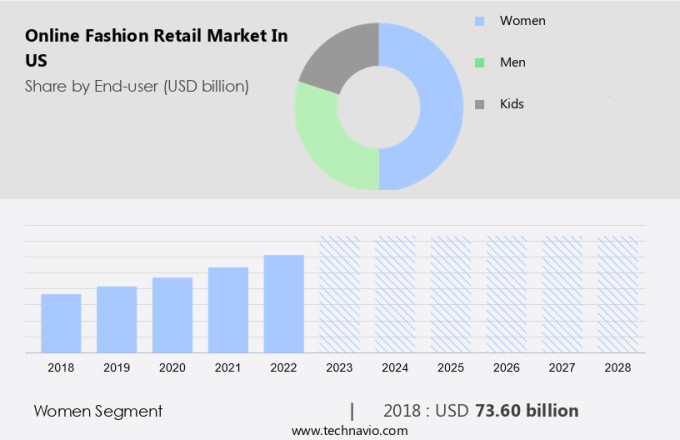Click the 2022 bar in chart
The image size is (680, 440).
(284, 304)
